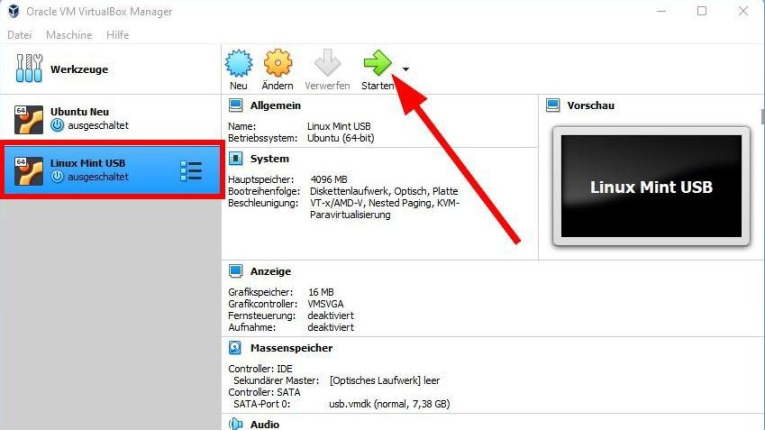The width and height of the screenshot is (765, 431).
Task: Click the name value 'Linux Mint USB'
Action: pos(339,126)
